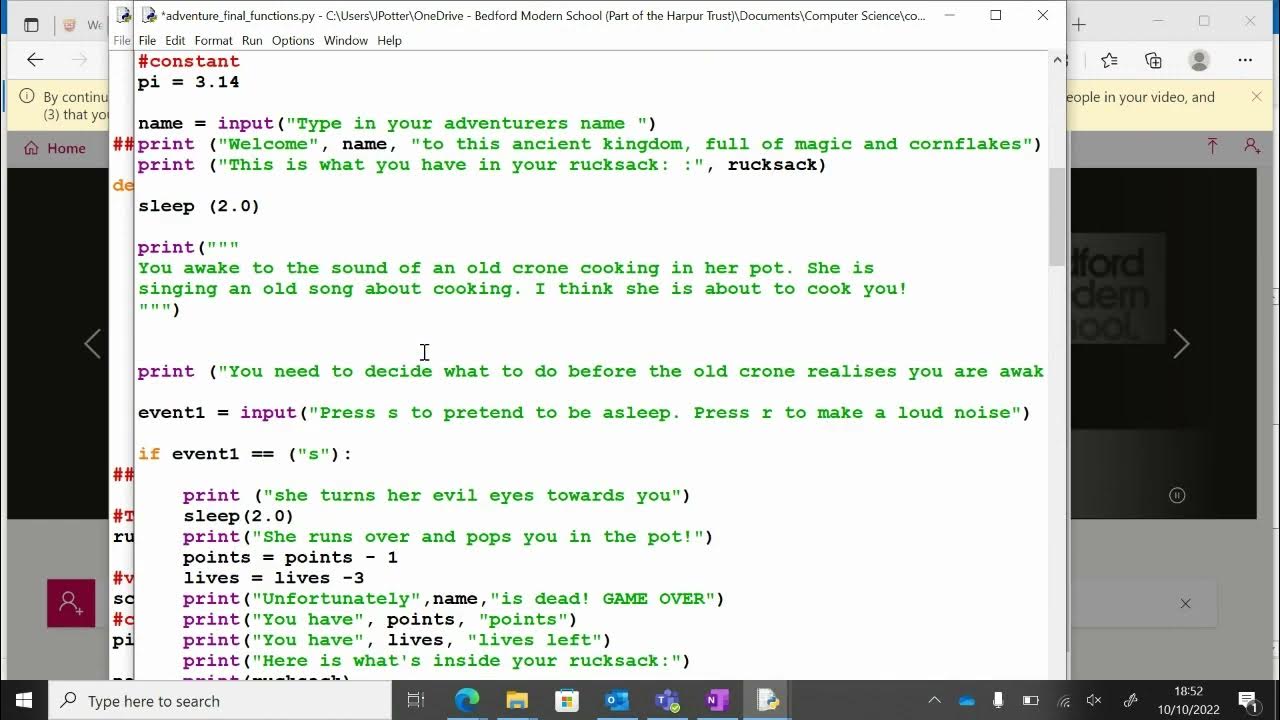Open Microsoft Store from the taskbar

click(567, 700)
